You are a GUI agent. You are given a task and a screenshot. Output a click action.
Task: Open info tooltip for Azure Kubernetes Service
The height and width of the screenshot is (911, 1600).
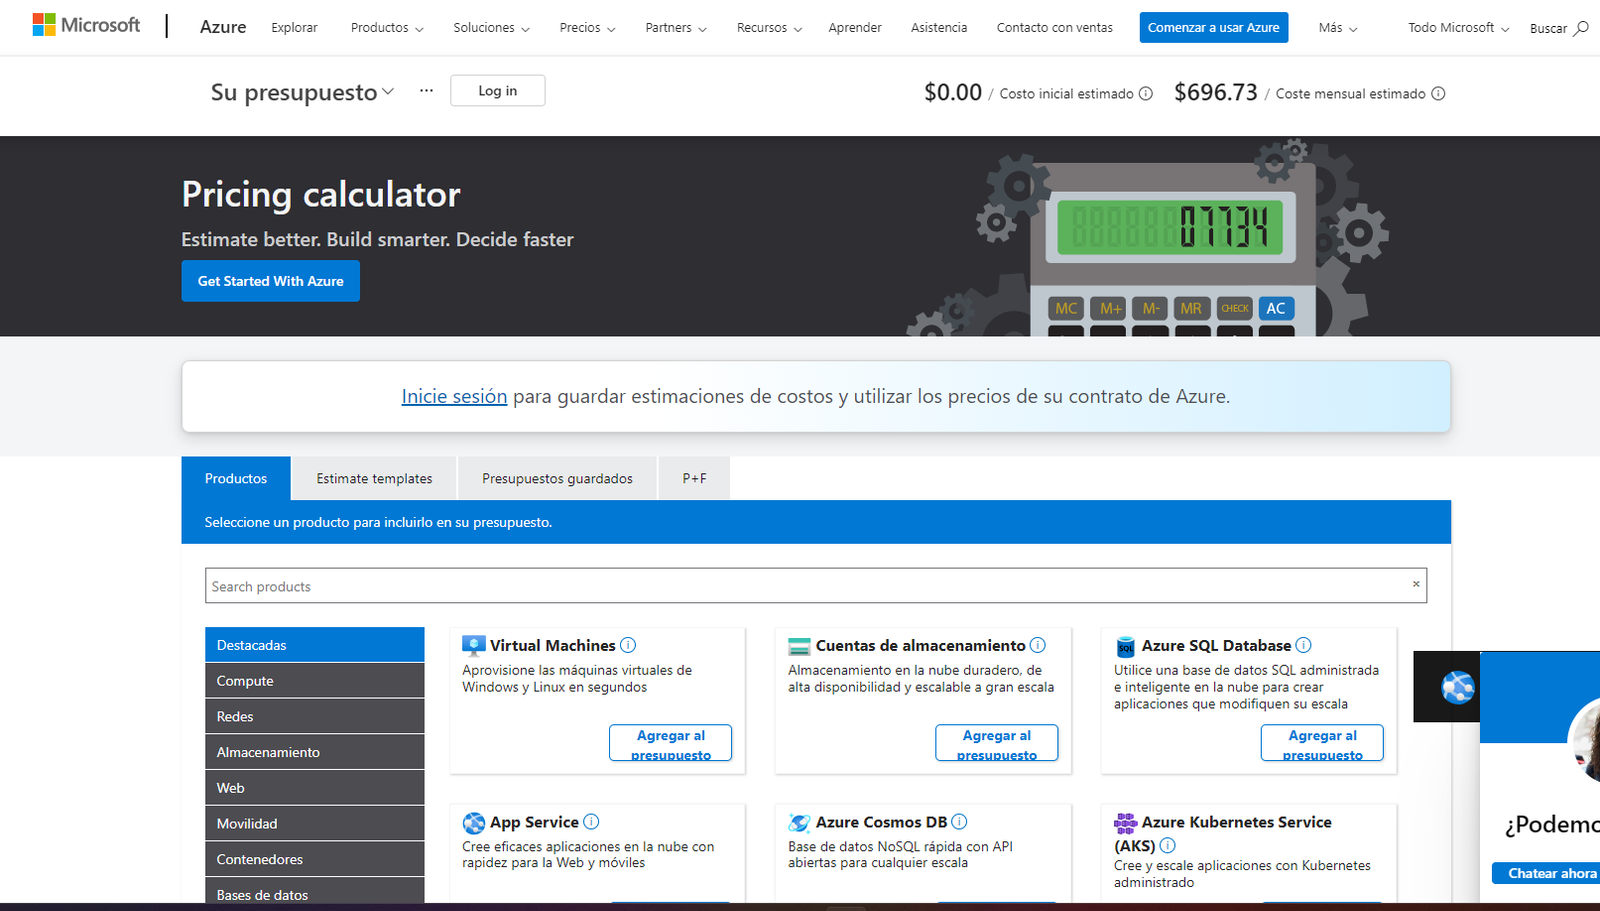[1167, 846]
